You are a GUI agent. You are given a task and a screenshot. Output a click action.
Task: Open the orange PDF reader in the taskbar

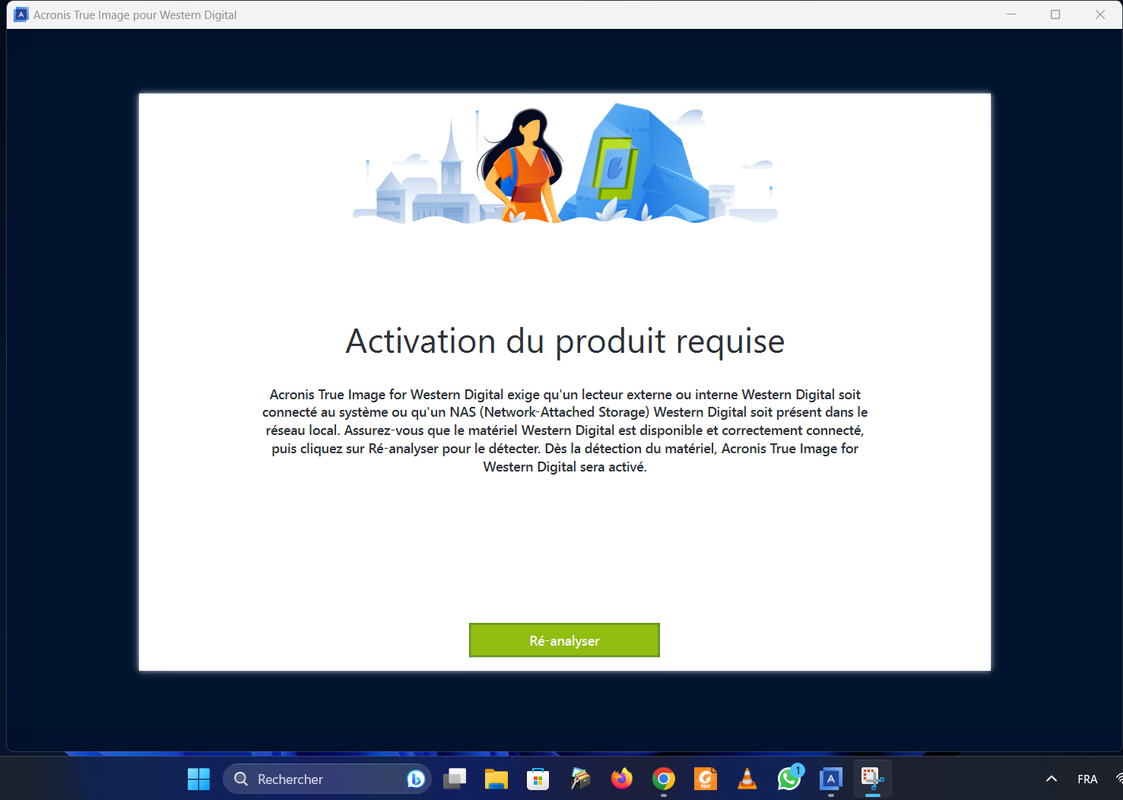point(705,779)
